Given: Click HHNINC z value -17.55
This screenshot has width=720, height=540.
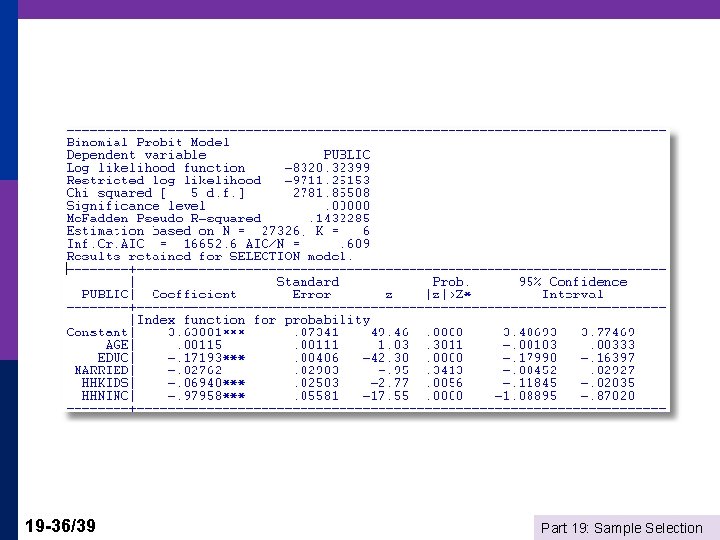Looking at the screenshot, I should (x=385, y=396).
